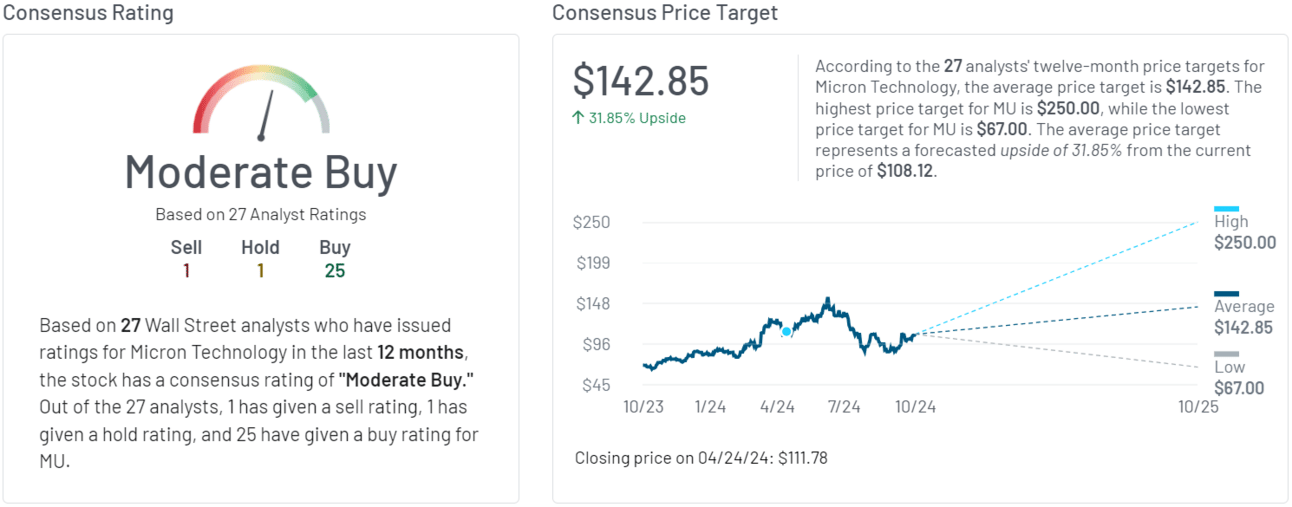The height and width of the screenshot is (507, 1292).
Task: Click the consensus rating gauge icon
Action: click(x=261, y=100)
